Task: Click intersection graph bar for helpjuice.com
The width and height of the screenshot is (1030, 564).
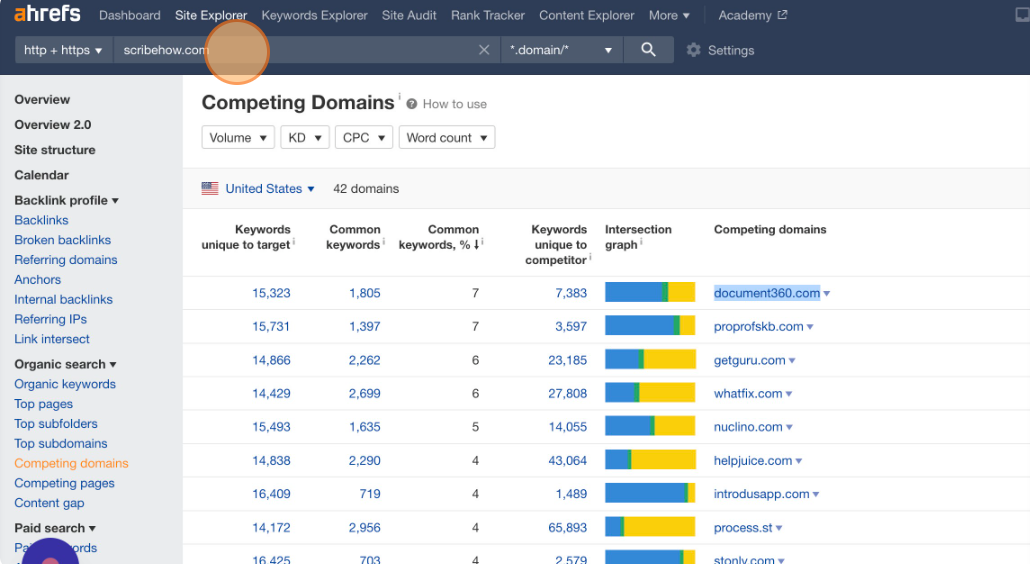Action: tap(650, 460)
